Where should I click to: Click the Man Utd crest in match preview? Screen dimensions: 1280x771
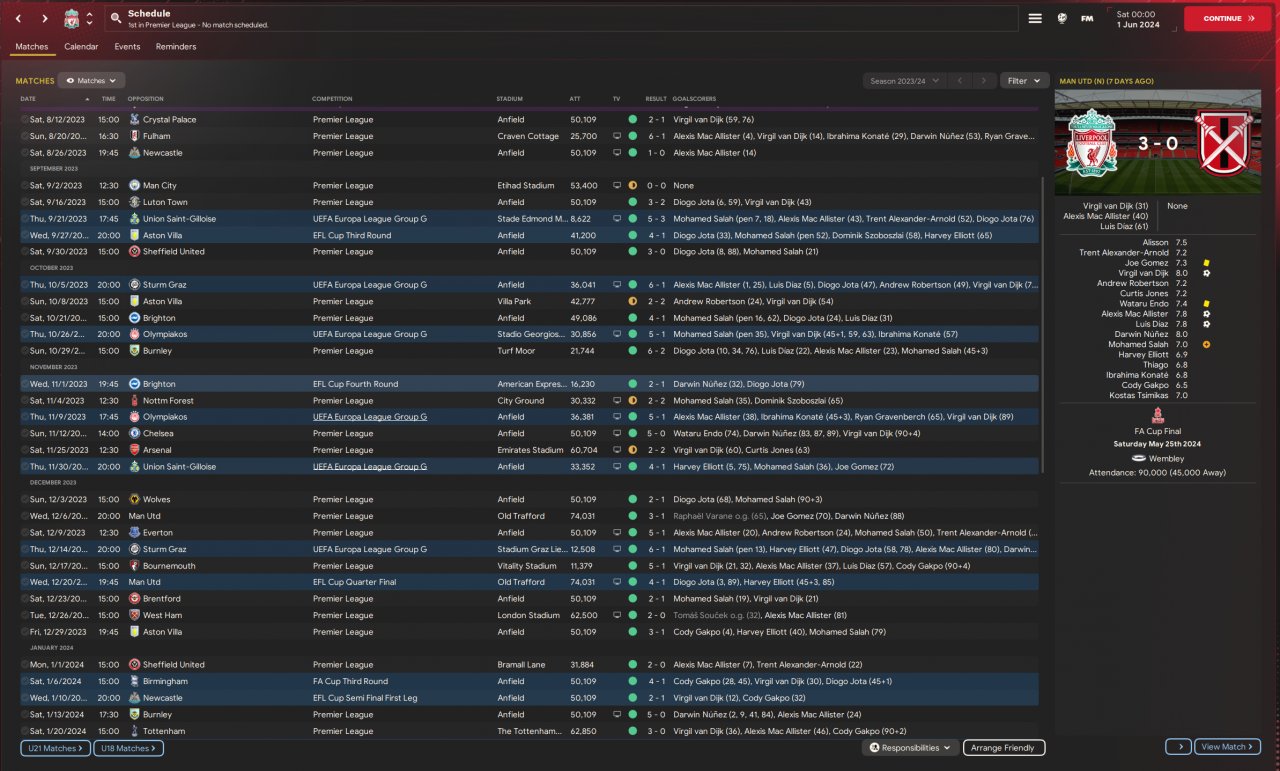click(x=1222, y=143)
